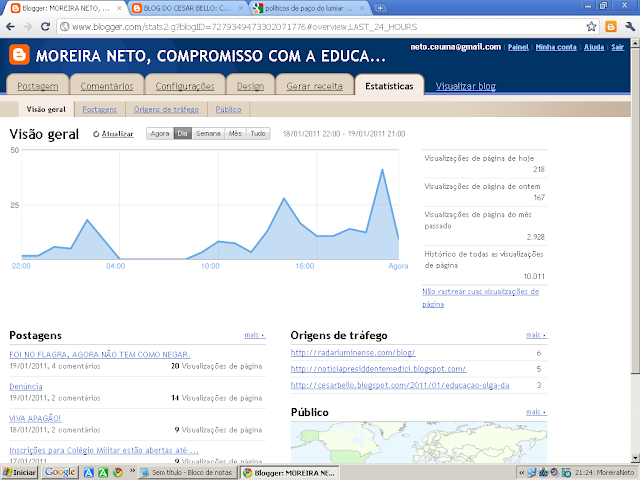Close the BLOG DO CESAR BELLO tab
Screen dimensions: 640x480
(241, 8)
